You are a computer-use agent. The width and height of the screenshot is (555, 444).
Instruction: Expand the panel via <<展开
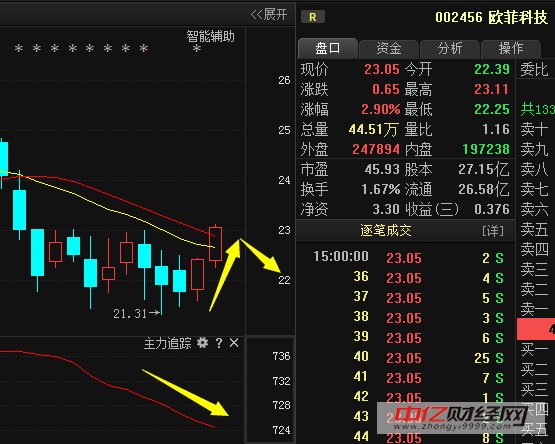tap(268, 15)
